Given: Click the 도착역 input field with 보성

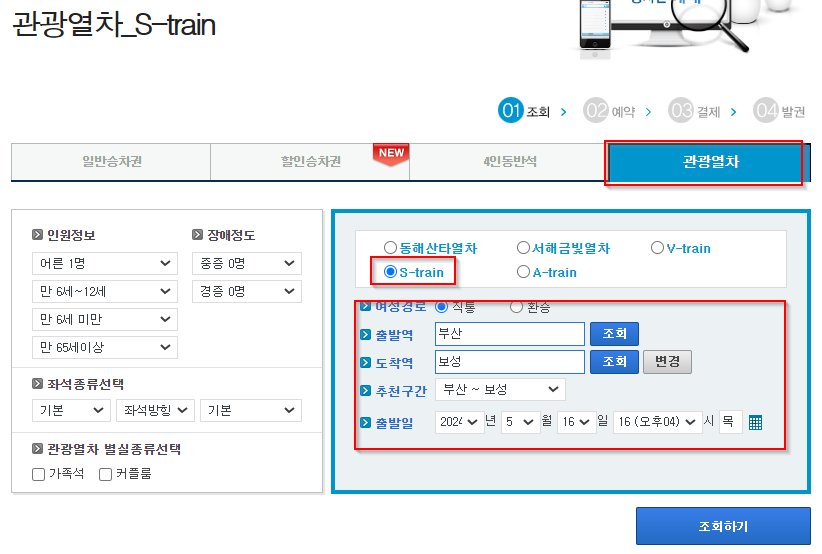Looking at the screenshot, I should [510, 362].
